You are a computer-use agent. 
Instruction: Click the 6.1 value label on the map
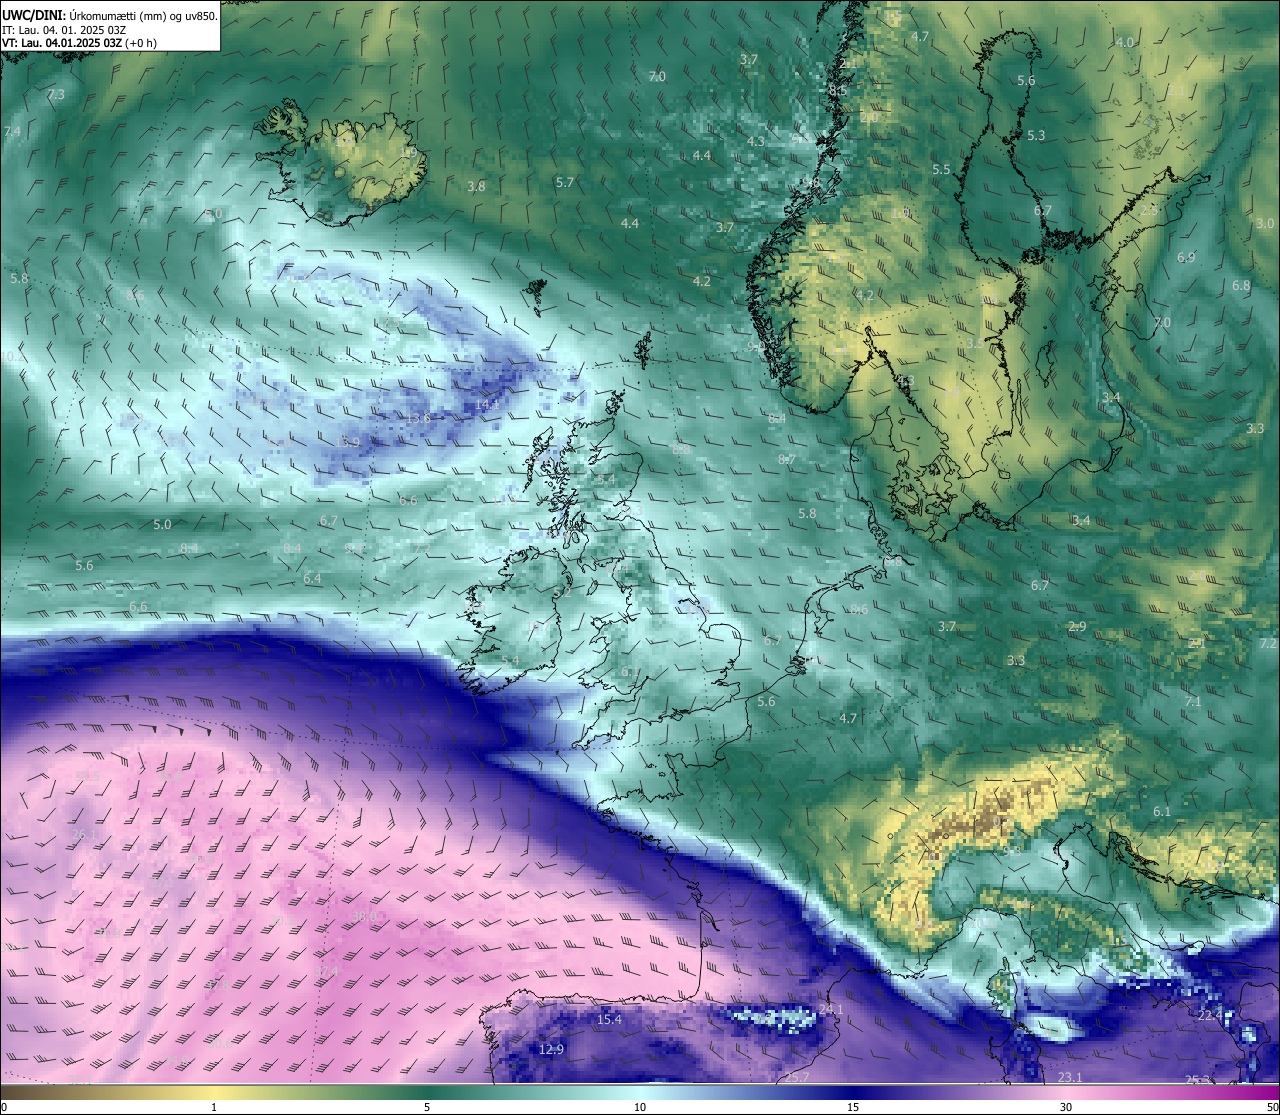point(1161,812)
